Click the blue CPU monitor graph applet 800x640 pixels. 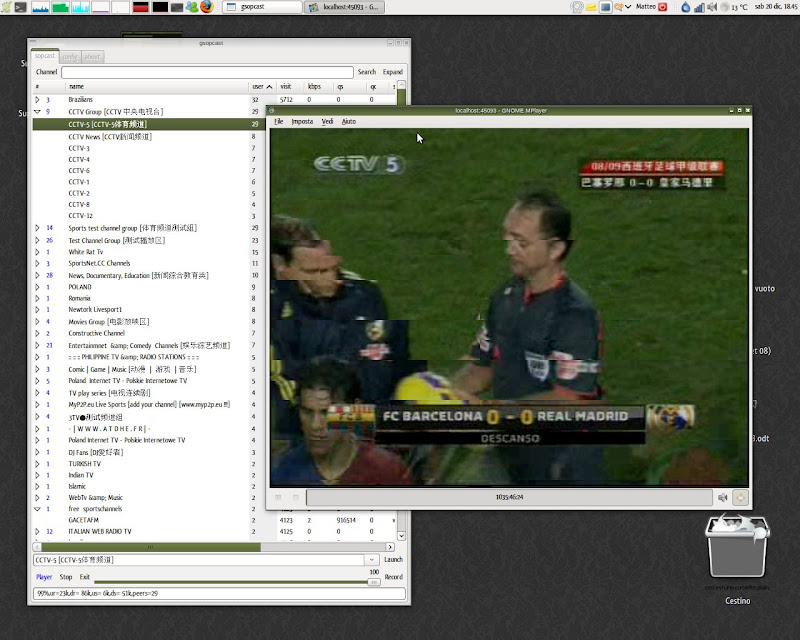click(40, 7)
